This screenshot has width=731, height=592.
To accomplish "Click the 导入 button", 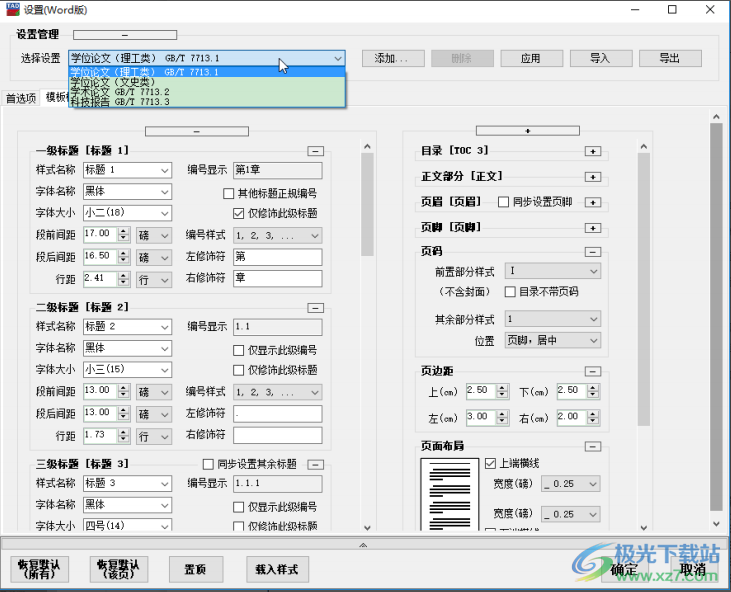I will coord(601,59).
